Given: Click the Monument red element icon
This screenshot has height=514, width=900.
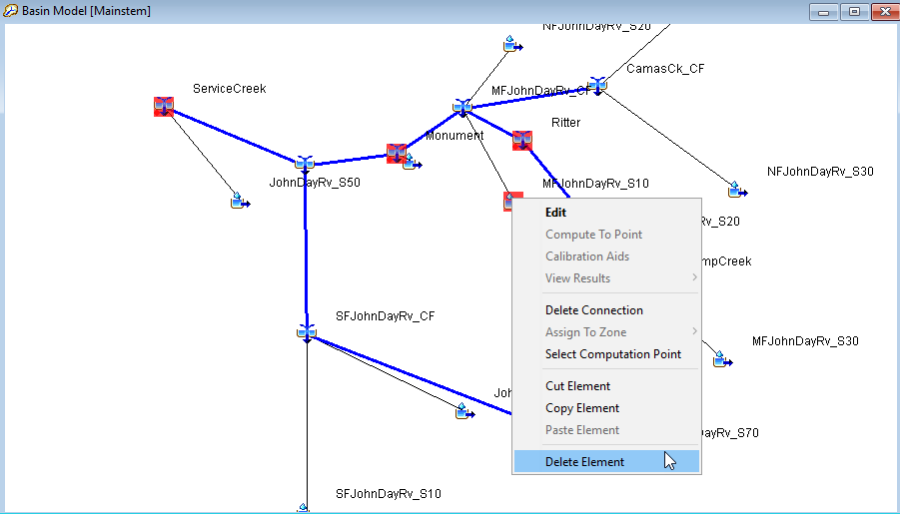Looking at the screenshot, I should pos(397,153).
